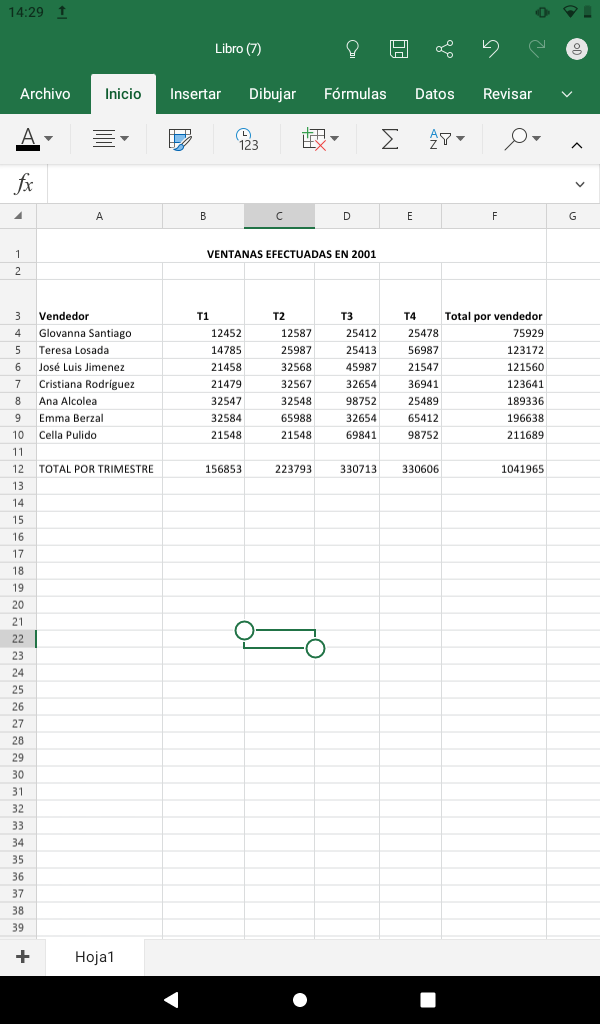Open the Archivo tab
The height and width of the screenshot is (1024, 600).
[x=45, y=94]
